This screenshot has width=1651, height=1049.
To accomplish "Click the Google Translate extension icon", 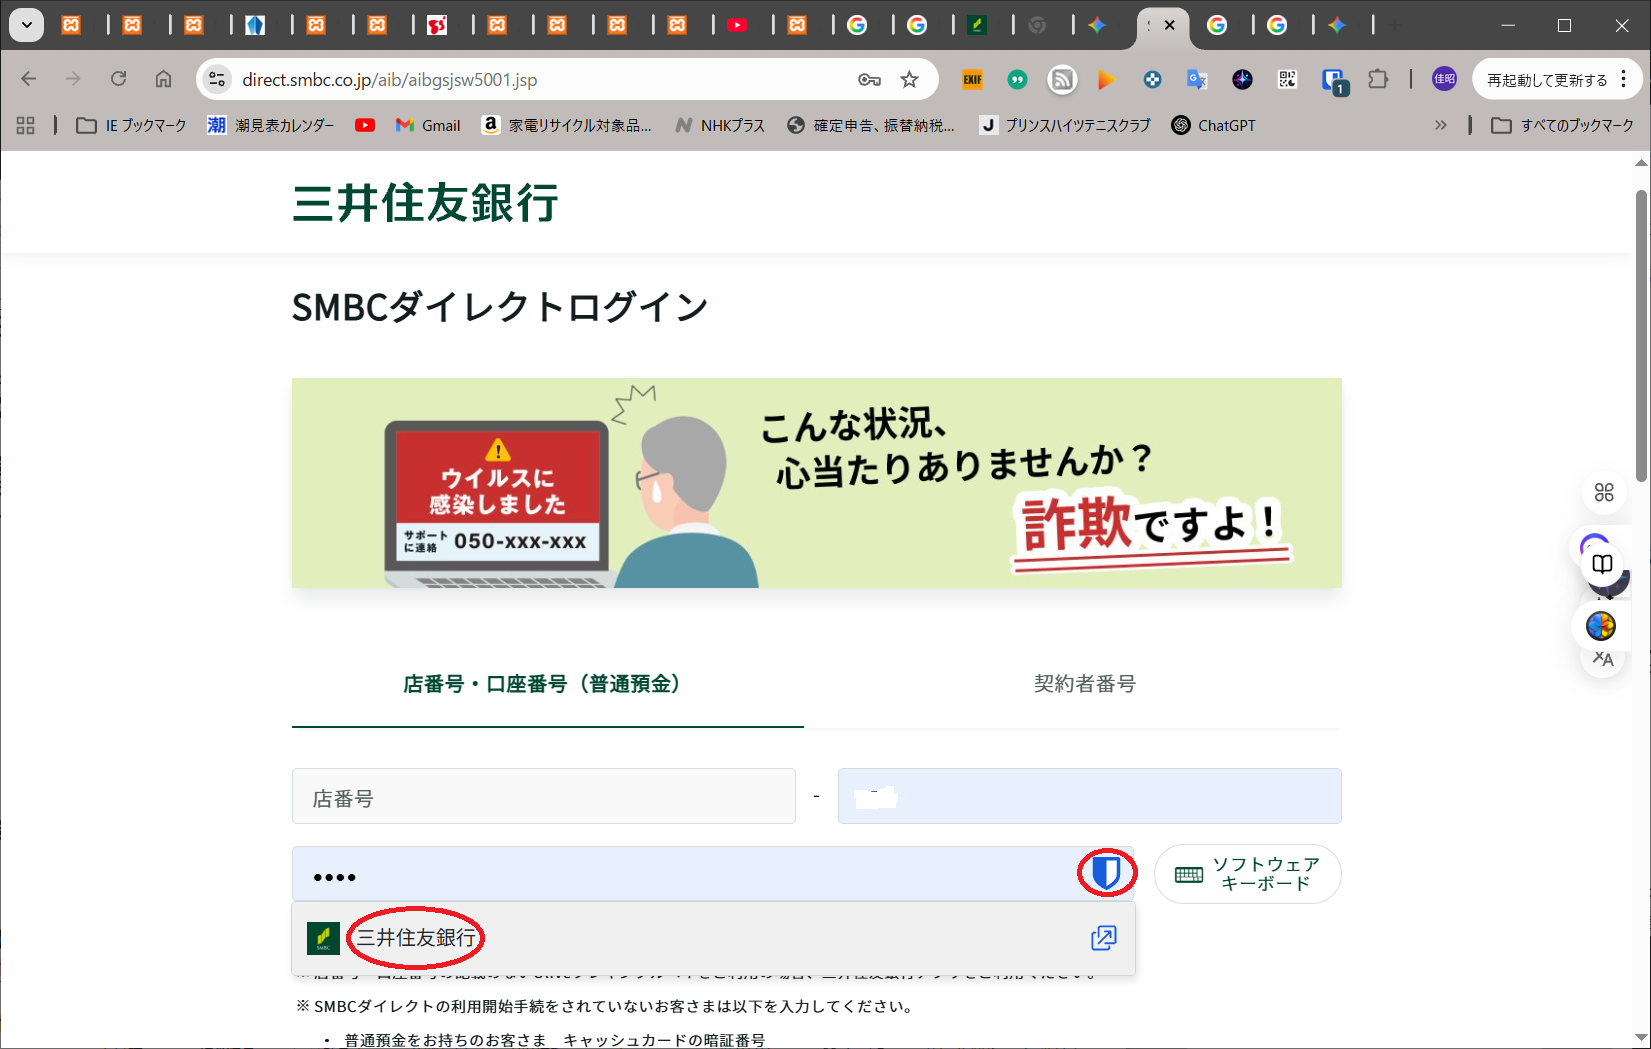I will pyautogui.click(x=1197, y=80).
